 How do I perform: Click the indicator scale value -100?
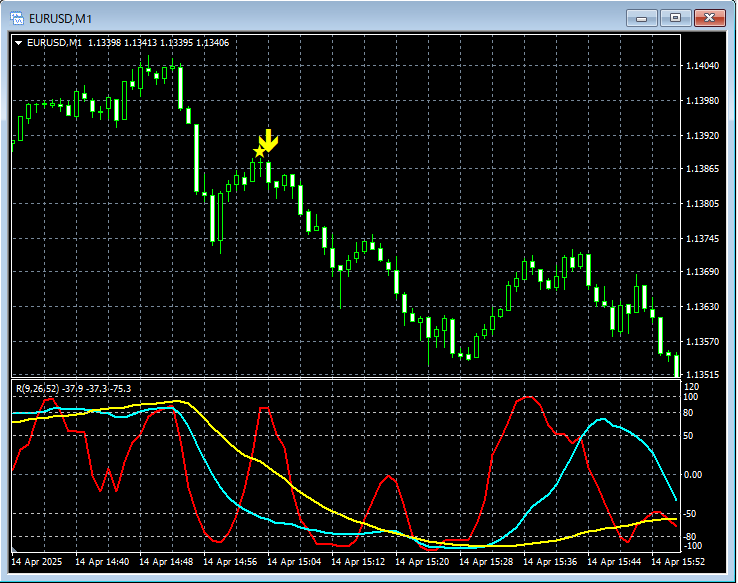[x=692, y=546]
